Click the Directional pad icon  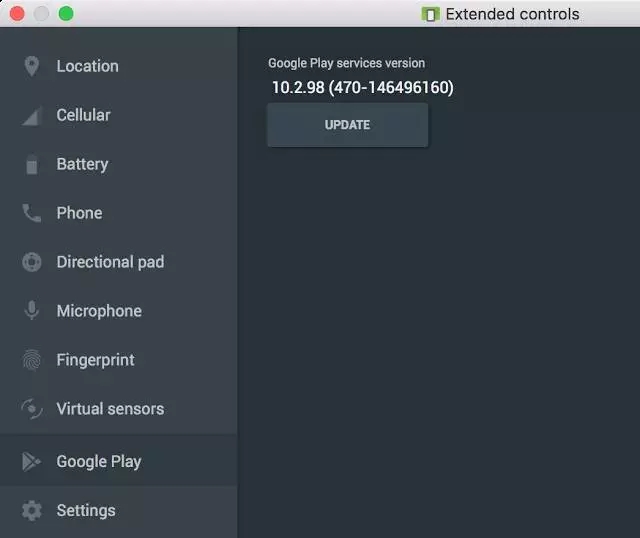tap(32, 262)
